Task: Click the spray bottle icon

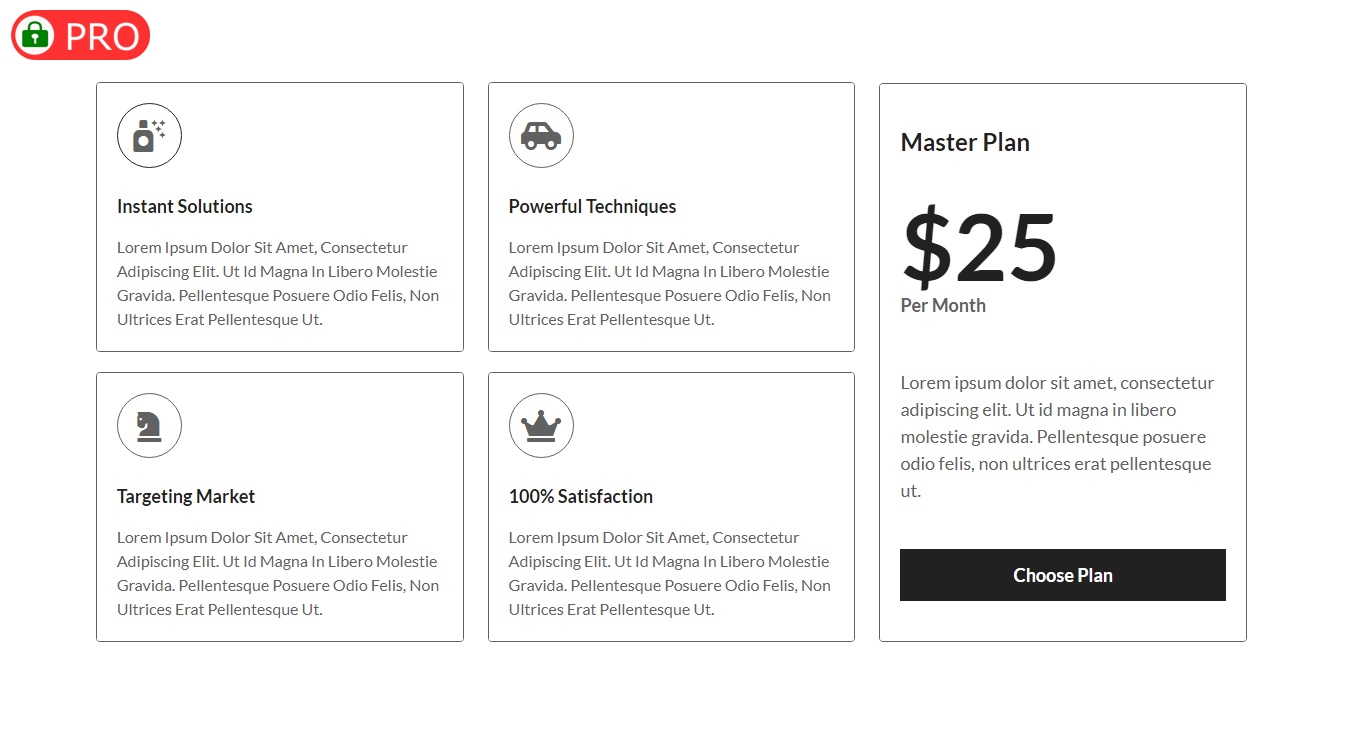Action: [x=149, y=135]
